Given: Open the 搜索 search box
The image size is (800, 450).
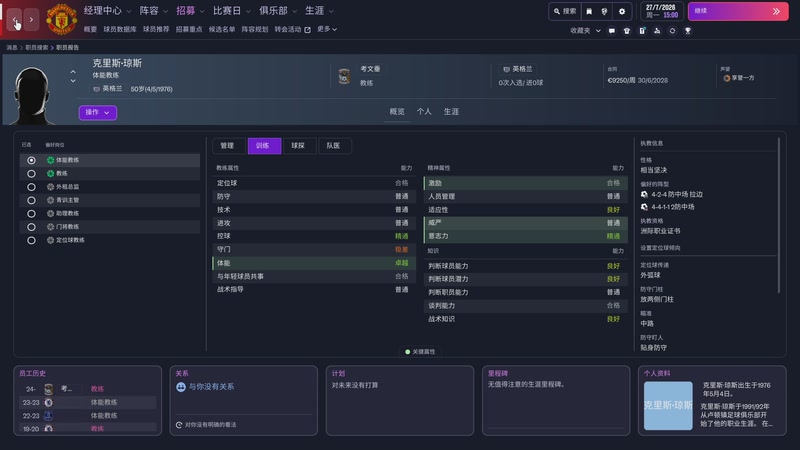Looking at the screenshot, I should pyautogui.click(x=565, y=11).
